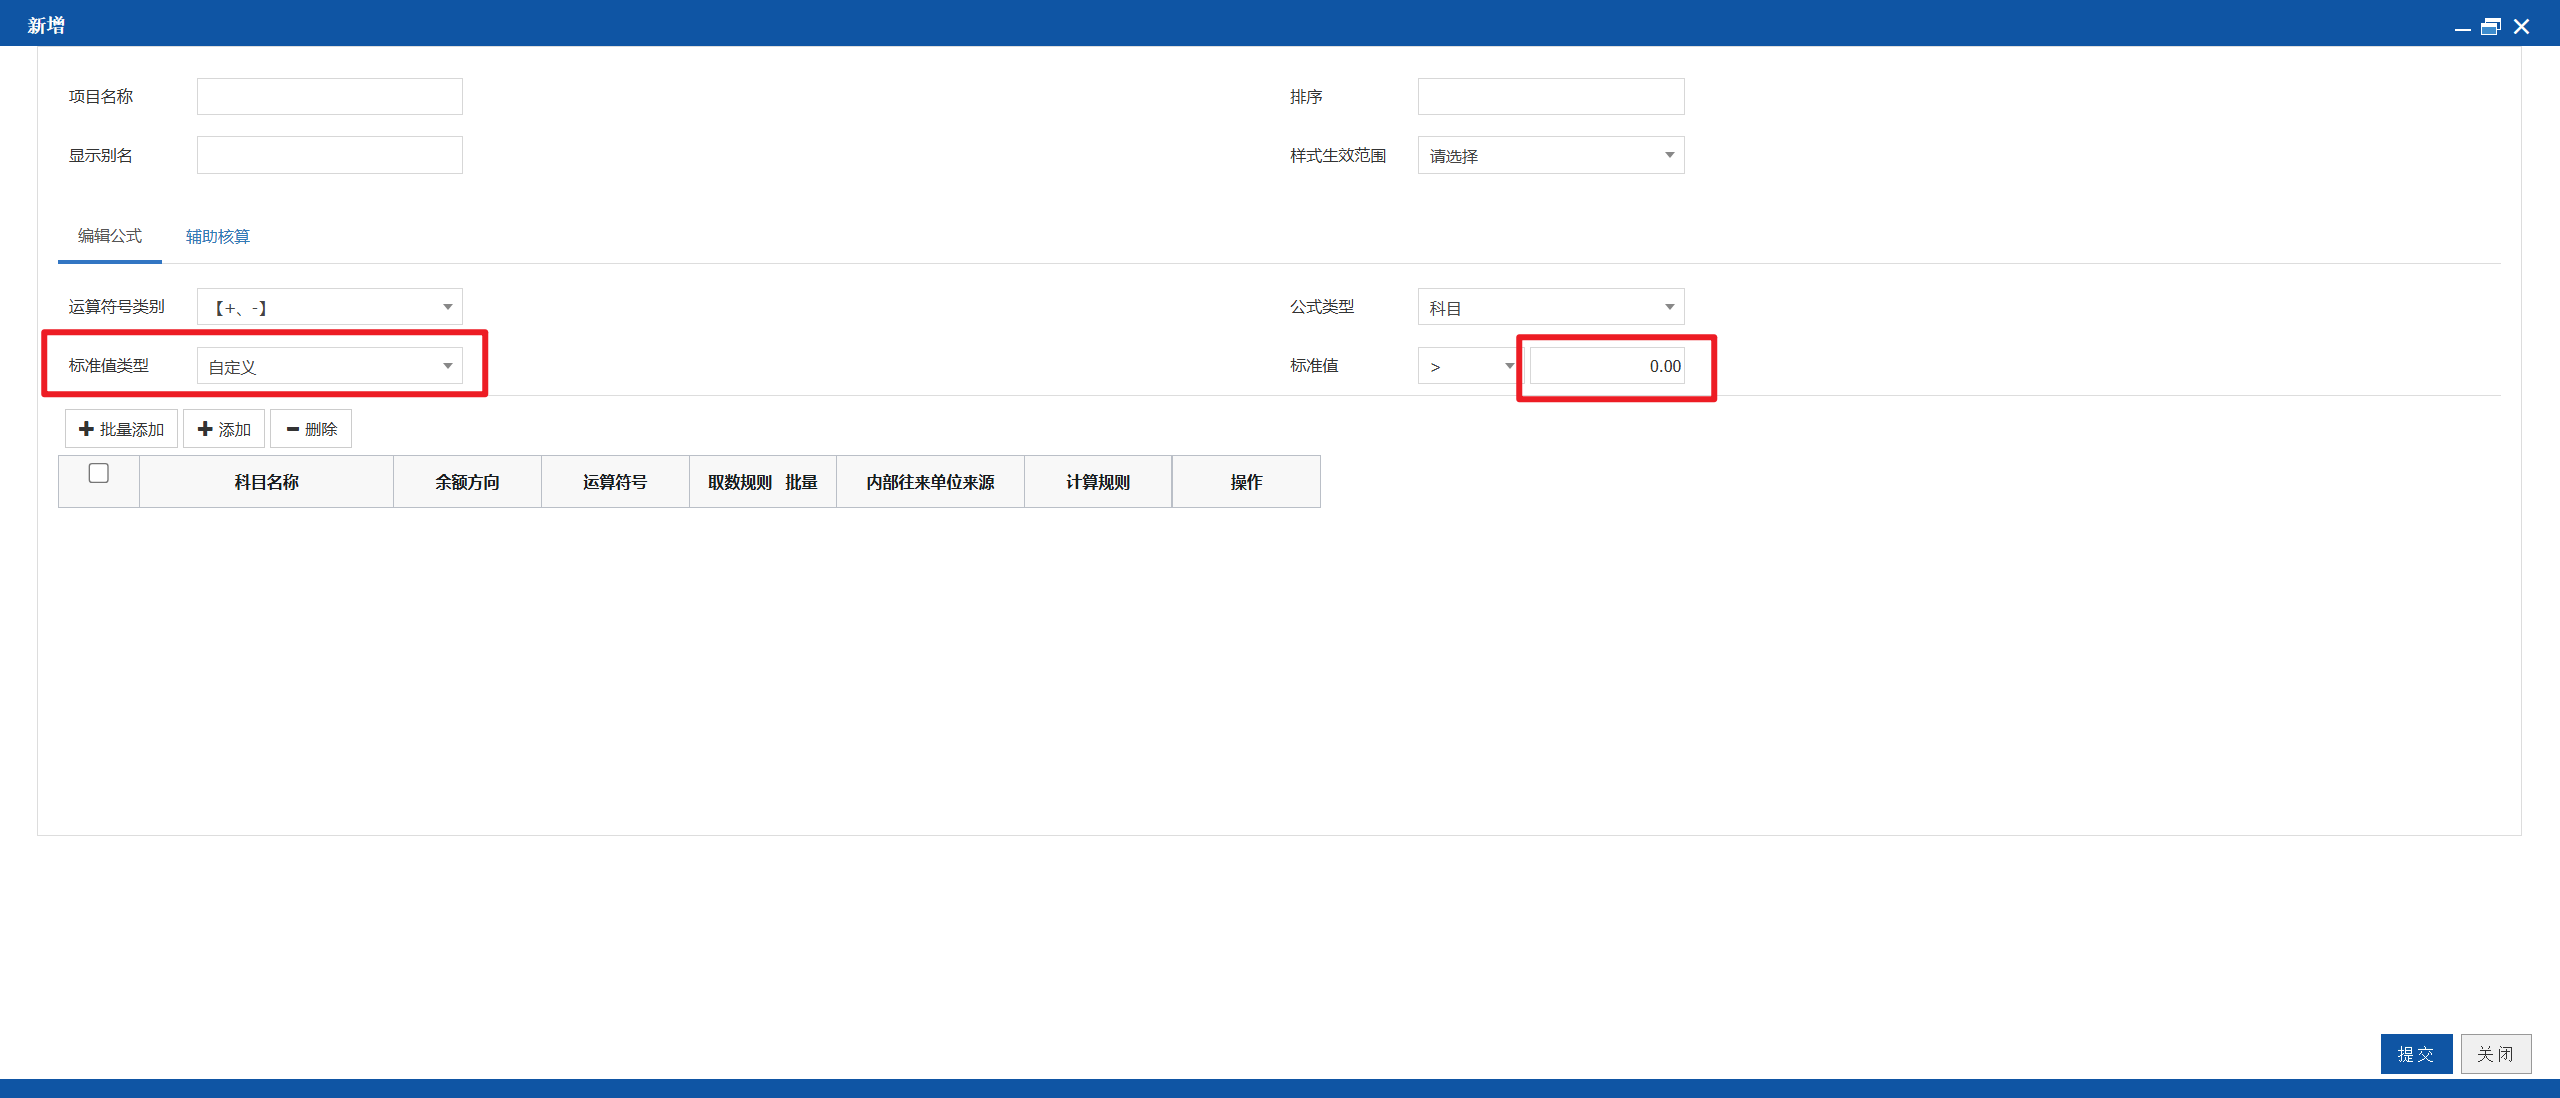Click the 排序 input field
The width and height of the screenshot is (2560, 1098).
[1551, 97]
